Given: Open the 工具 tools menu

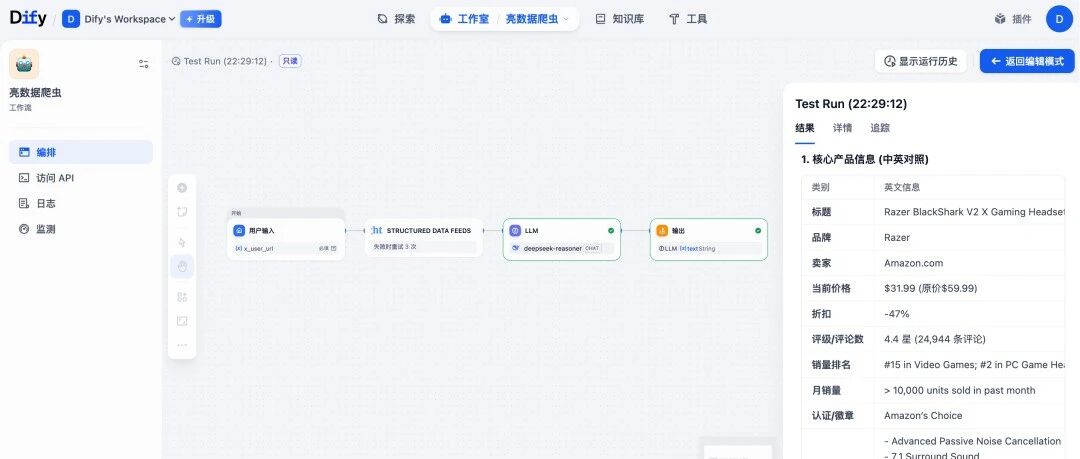Looking at the screenshot, I should click(687, 19).
